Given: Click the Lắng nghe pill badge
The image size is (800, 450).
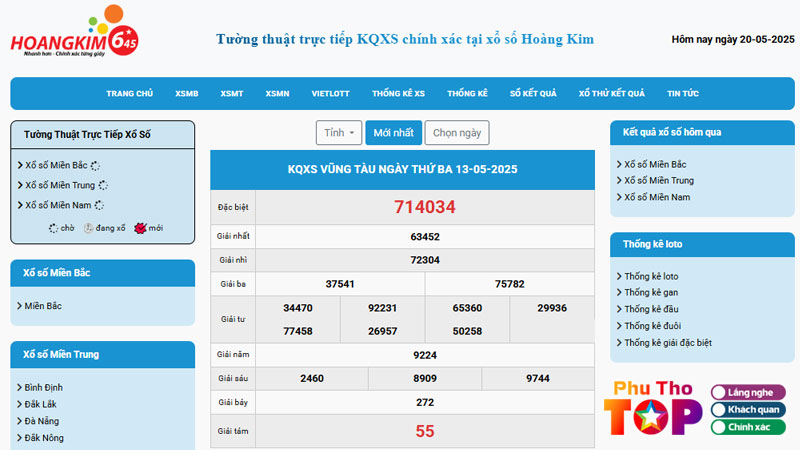Looking at the screenshot, I should click(748, 392).
